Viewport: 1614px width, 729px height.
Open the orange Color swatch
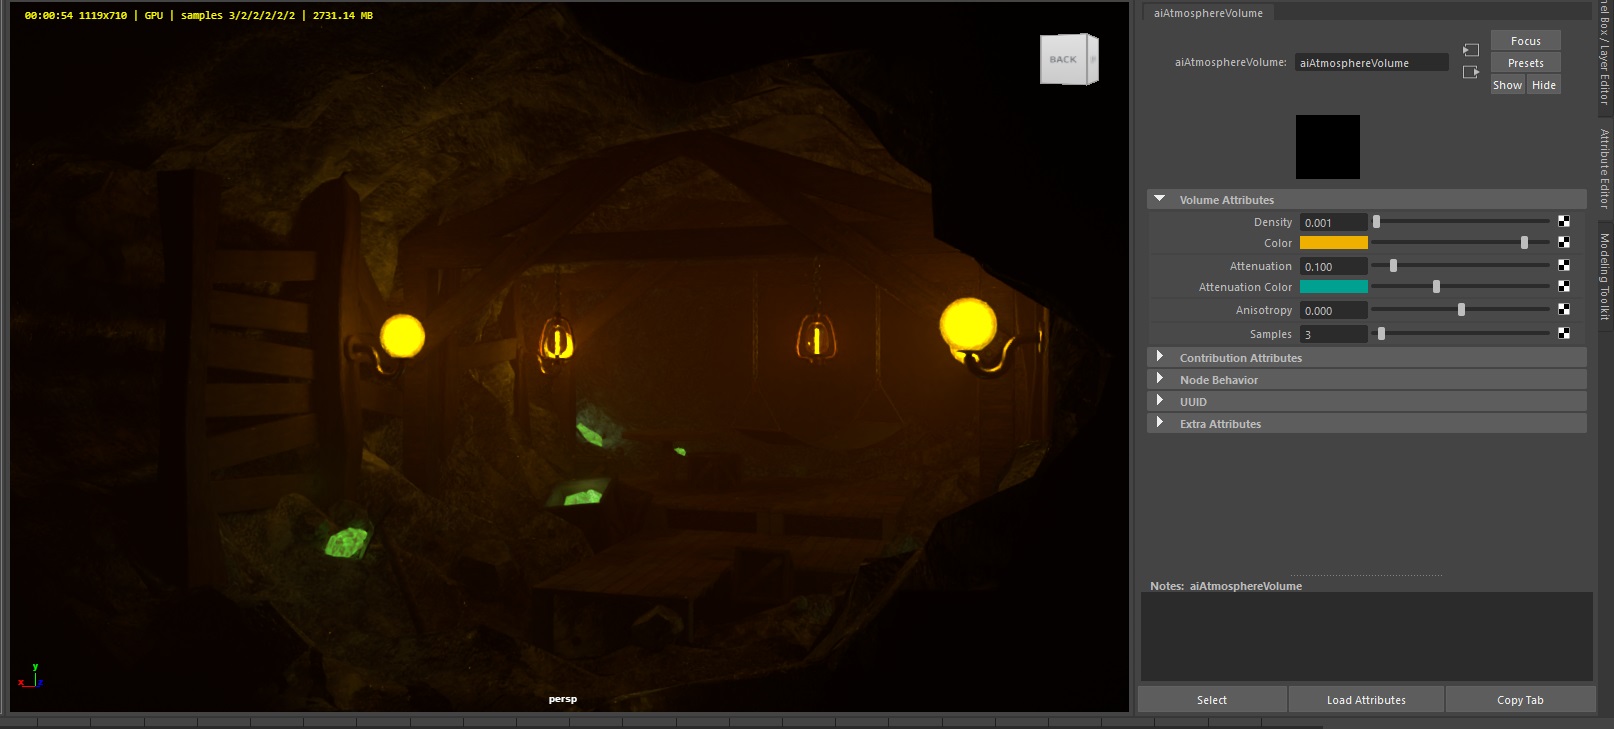tap(1333, 243)
